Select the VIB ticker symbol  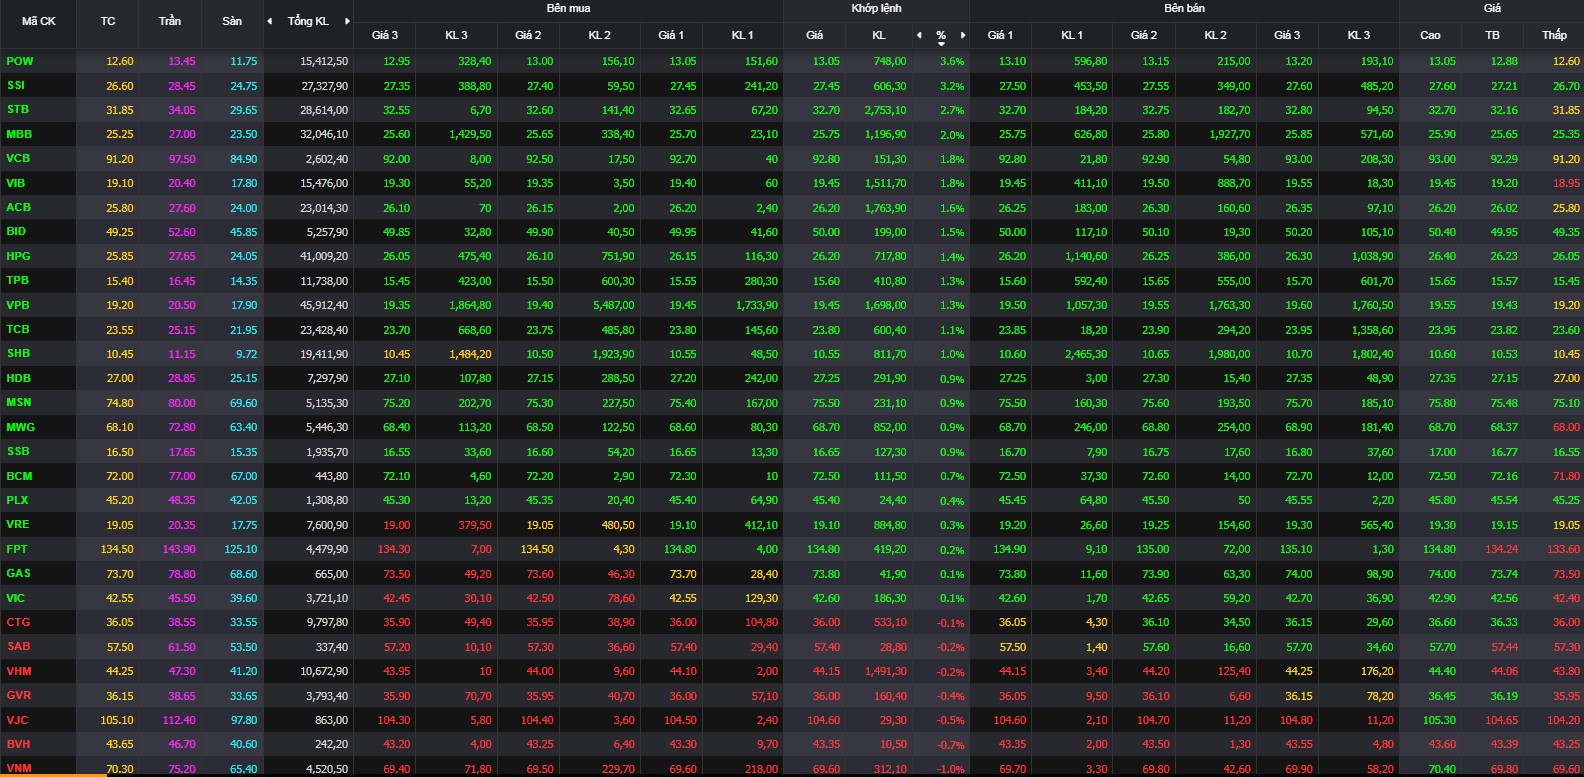pos(16,183)
